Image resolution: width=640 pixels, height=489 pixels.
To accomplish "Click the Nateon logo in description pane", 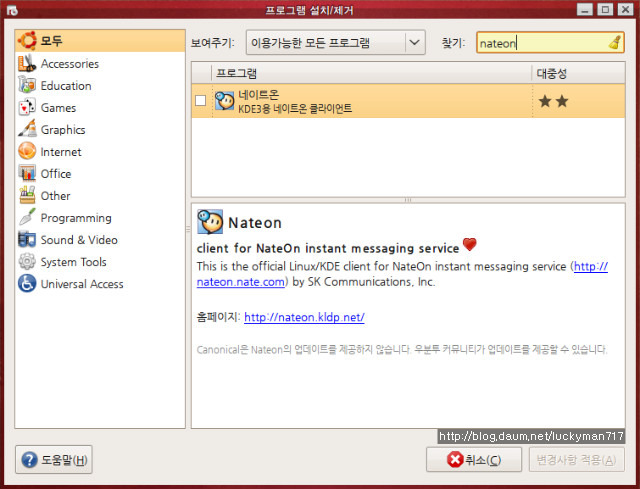I will coord(210,222).
